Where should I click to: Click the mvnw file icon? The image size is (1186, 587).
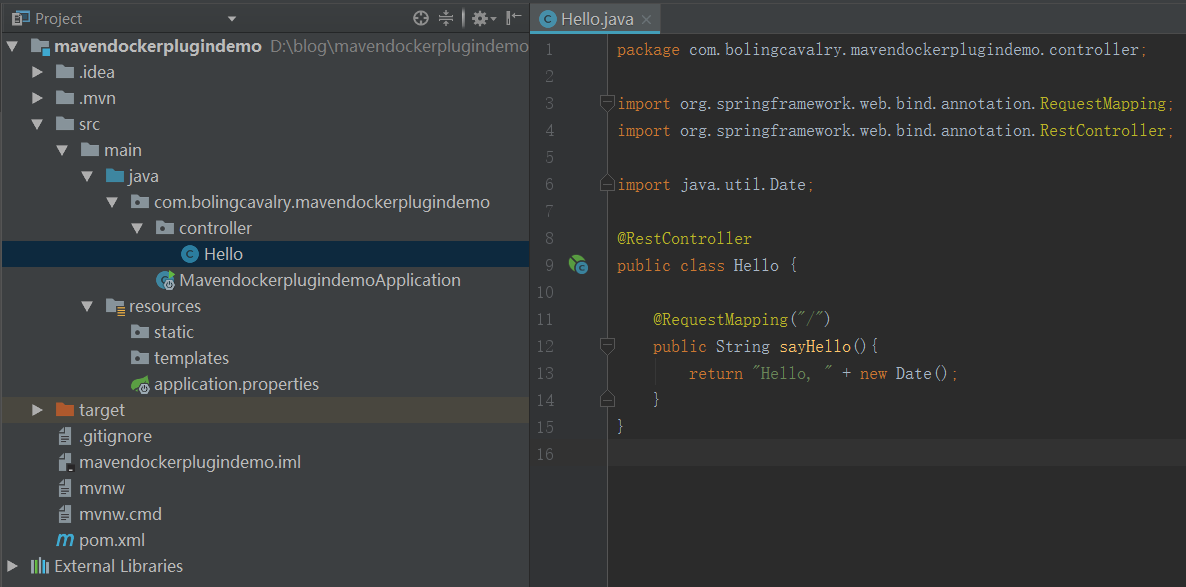[x=65, y=488]
